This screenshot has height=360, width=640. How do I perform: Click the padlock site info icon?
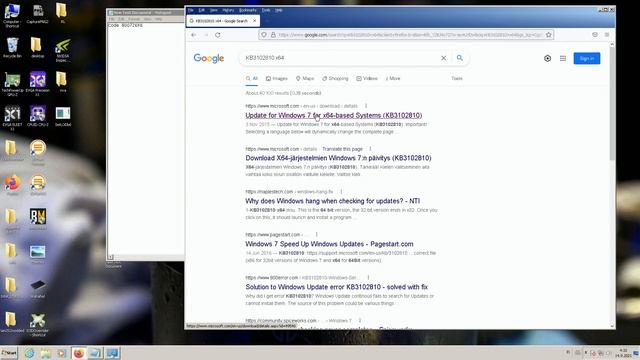[273, 35]
